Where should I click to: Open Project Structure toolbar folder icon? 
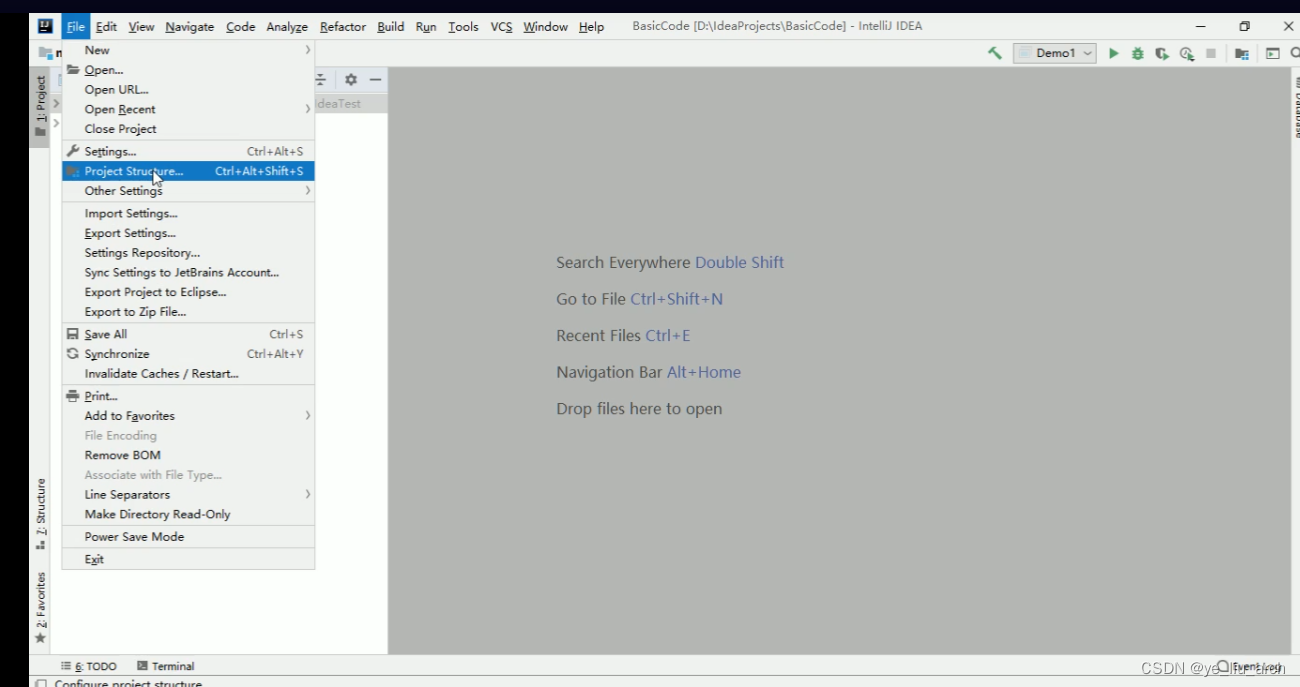(x=1241, y=53)
